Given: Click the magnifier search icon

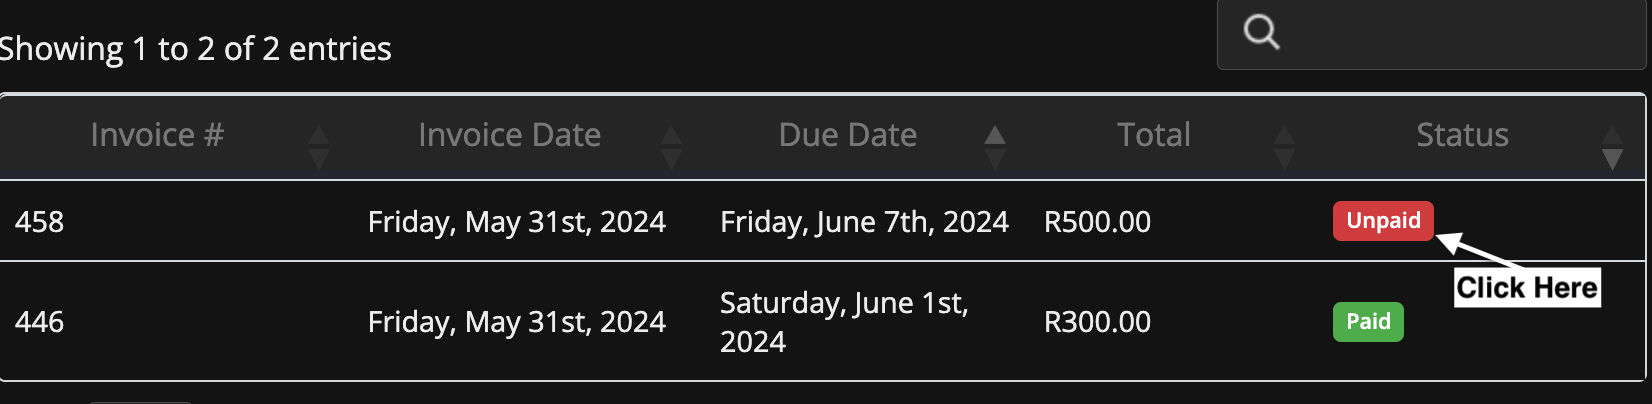Looking at the screenshot, I should coord(1261,32).
